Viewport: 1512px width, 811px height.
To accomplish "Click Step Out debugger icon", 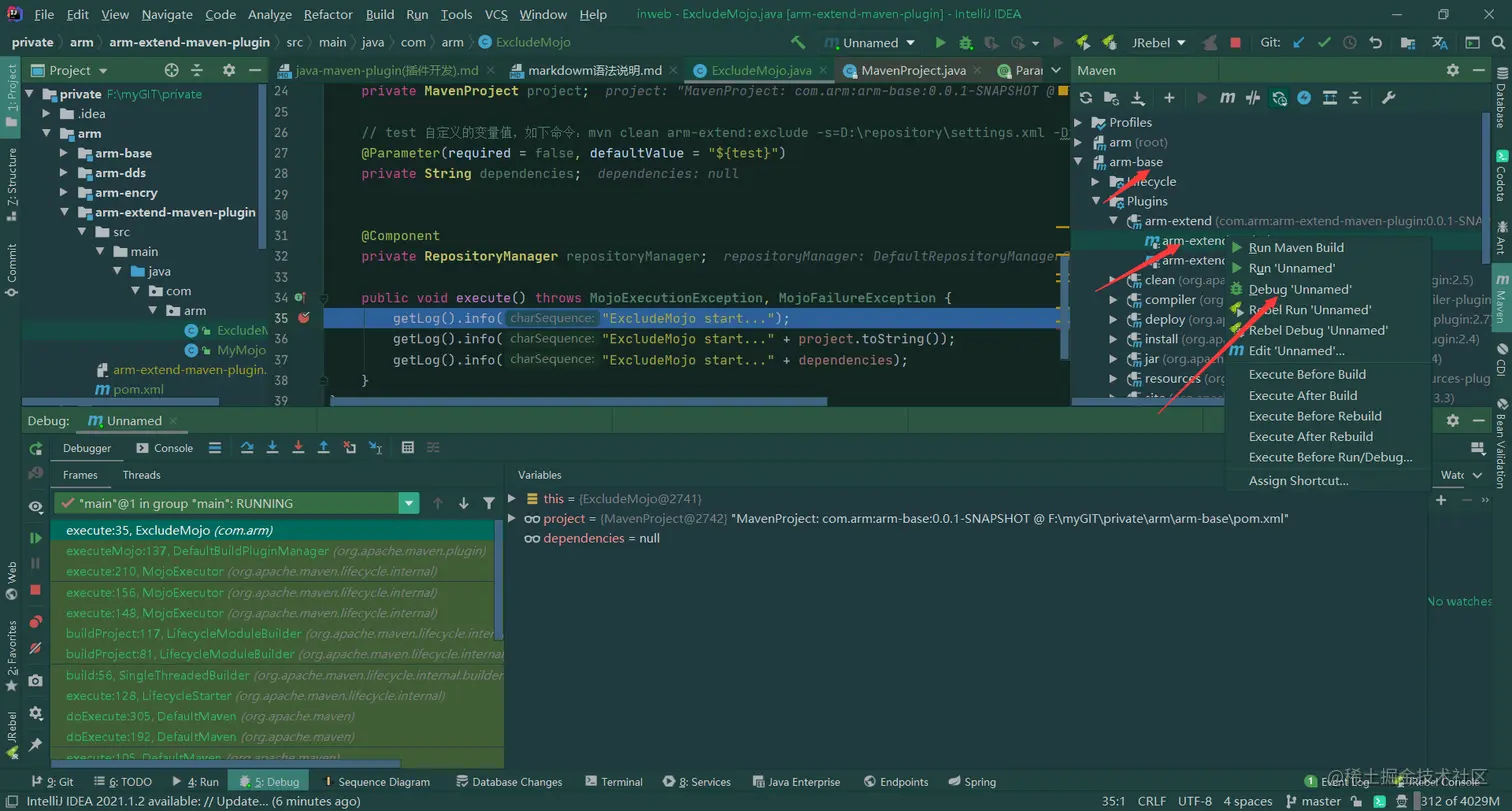I will (x=324, y=447).
